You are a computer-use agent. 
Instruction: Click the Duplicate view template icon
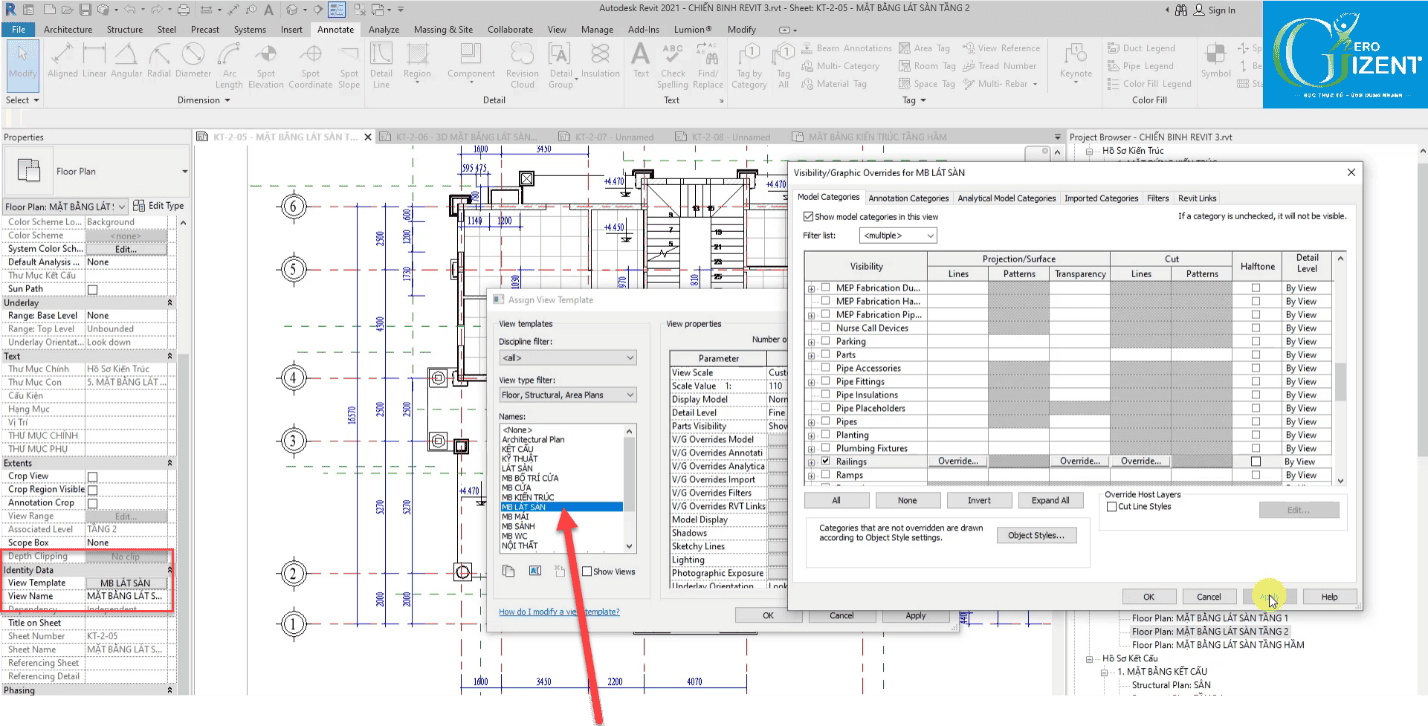[509, 571]
